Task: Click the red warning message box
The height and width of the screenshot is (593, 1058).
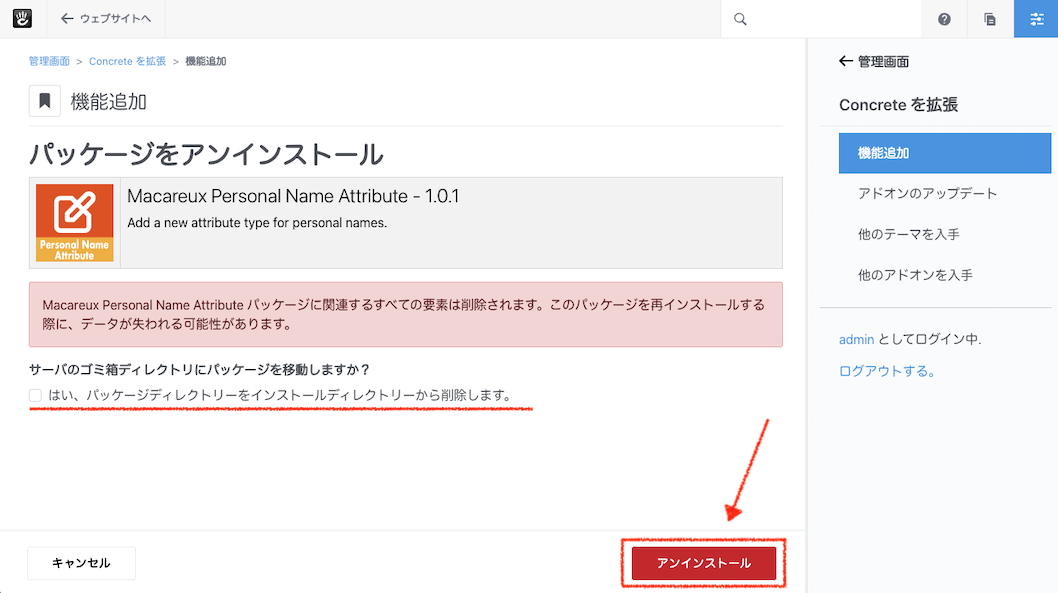Action: 406,314
